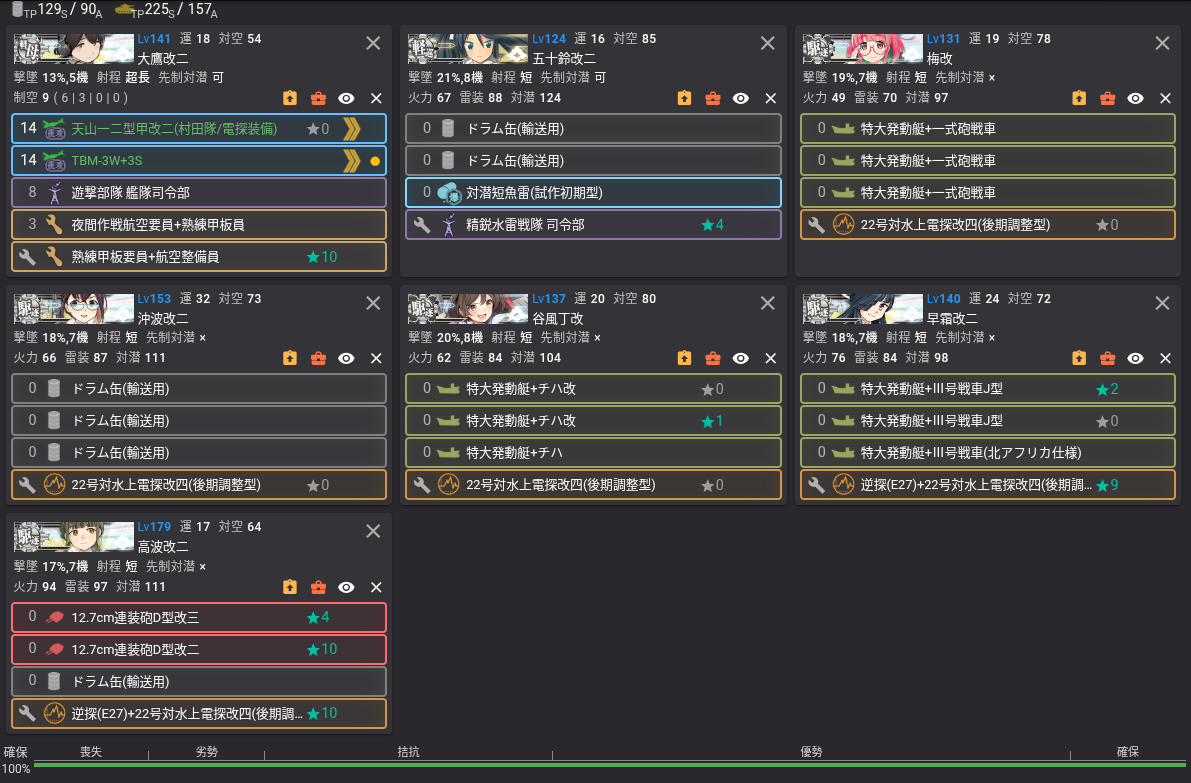Click wrench icon on 五十鈴改二 expansion slot
The width and height of the screenshot is (1191, 783).
coord(422,225)
